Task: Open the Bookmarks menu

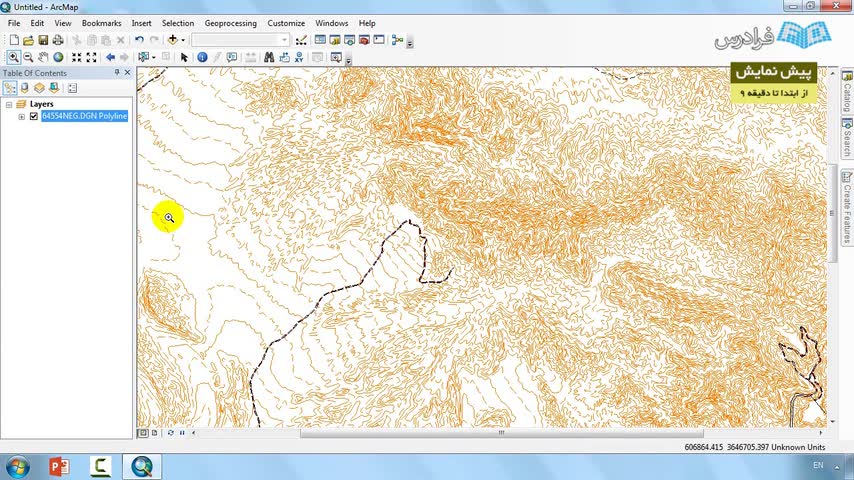Action: tap(101, 23)
